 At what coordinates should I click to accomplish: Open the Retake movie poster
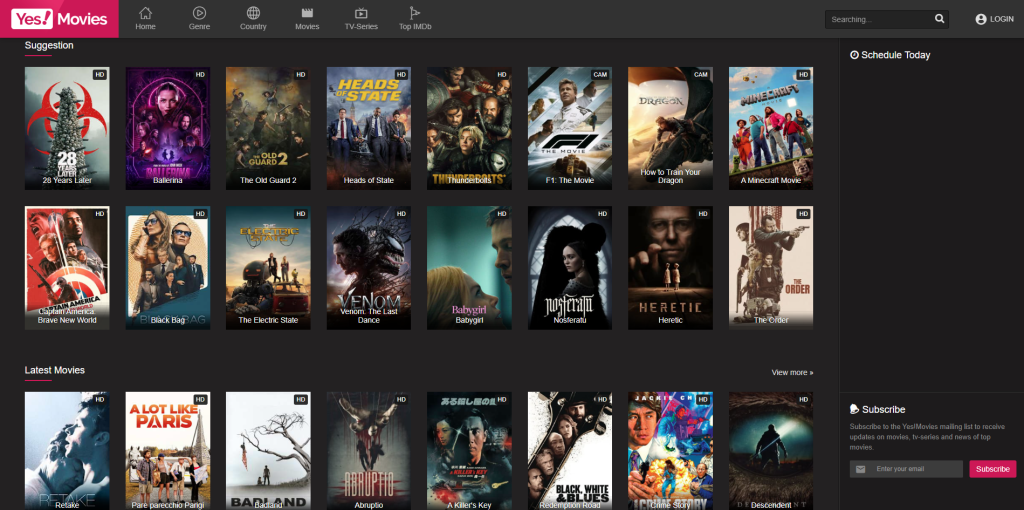pyautogui.click(x=67, y=451)
